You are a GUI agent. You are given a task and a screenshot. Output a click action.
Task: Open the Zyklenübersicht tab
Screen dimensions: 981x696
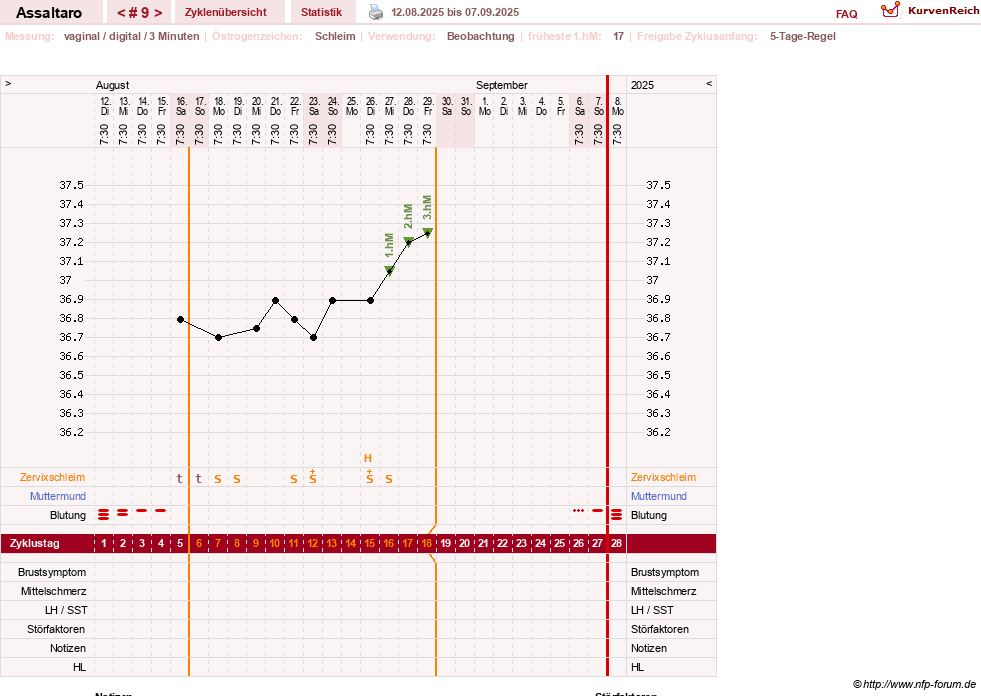click(x=225, y=13)
